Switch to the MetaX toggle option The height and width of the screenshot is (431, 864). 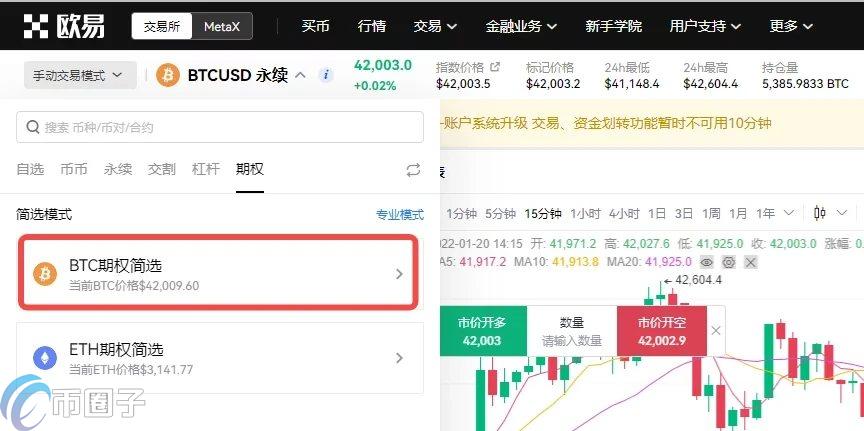222,26
